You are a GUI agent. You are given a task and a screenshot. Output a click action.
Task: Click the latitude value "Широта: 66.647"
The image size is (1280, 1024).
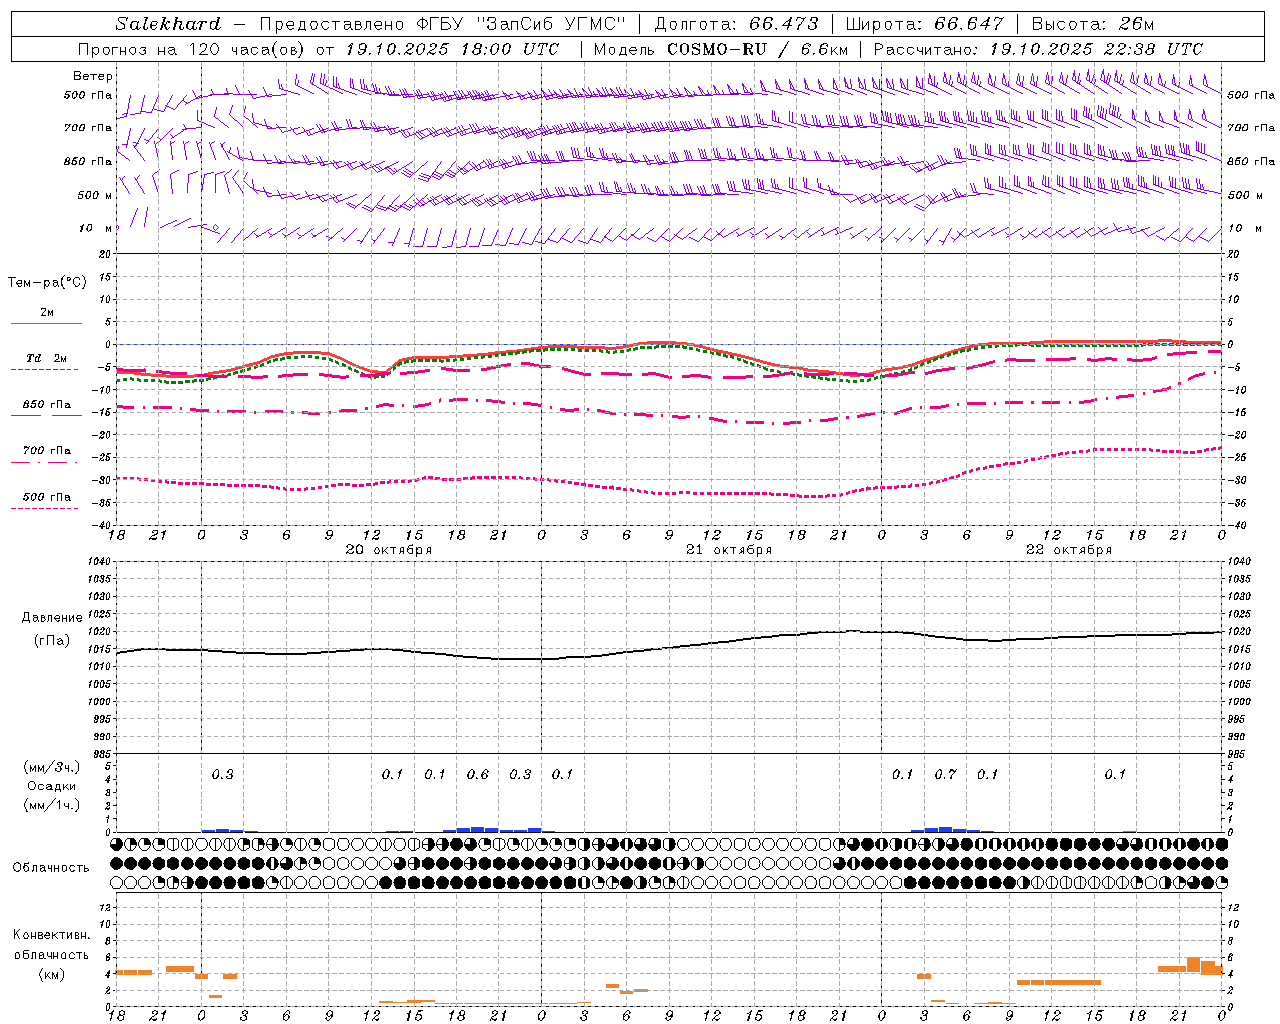click(925, 24)
